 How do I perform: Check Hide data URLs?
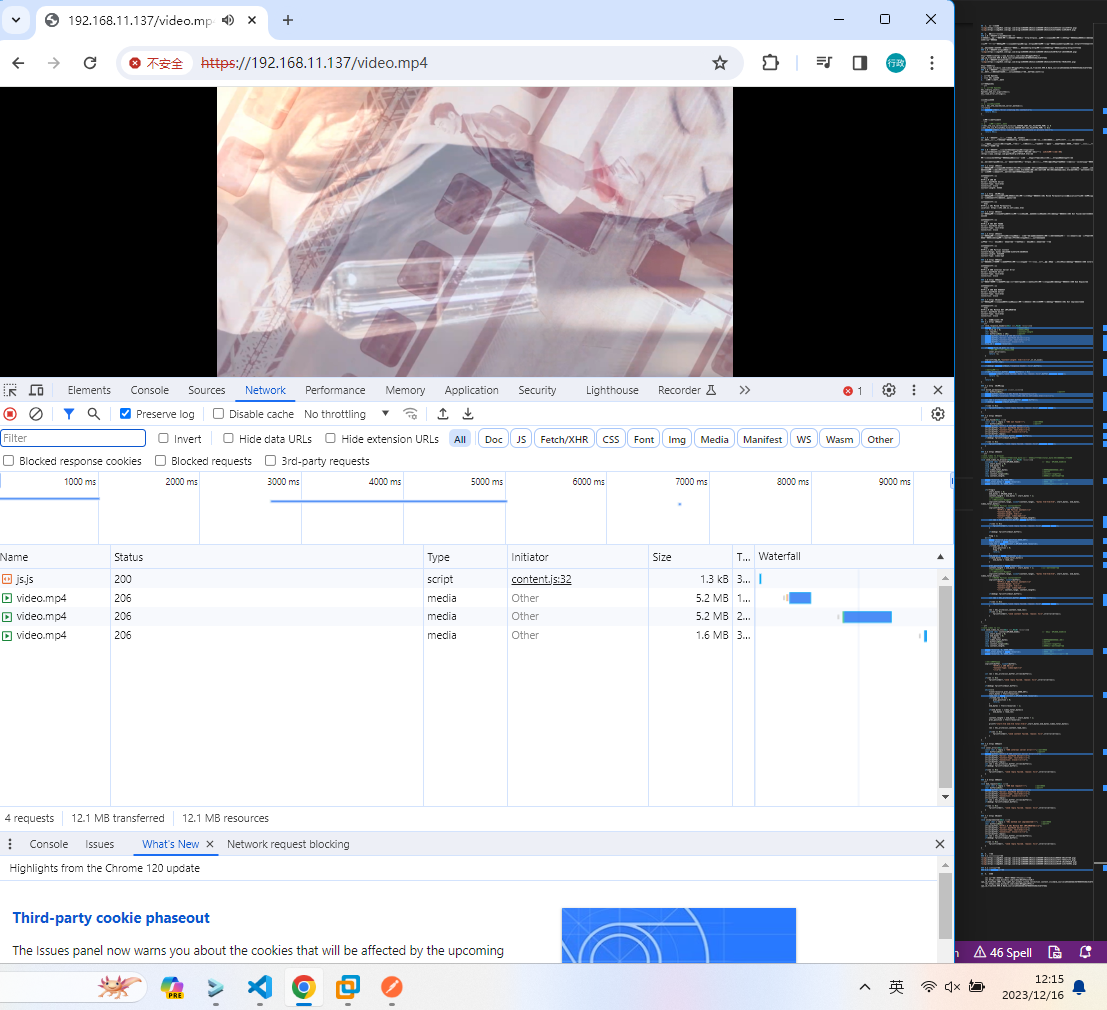click(228, 438)
